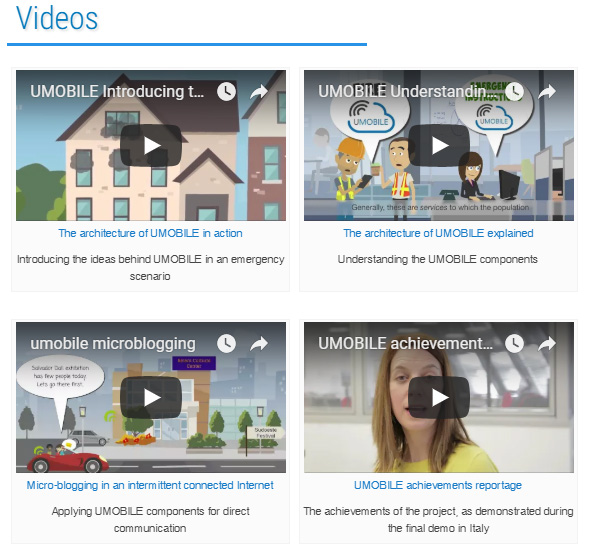Play the UMOBILE Understanding video
The width and height of the screenshot is (591, 557).
pyautogui.click(x=439, y=145)
